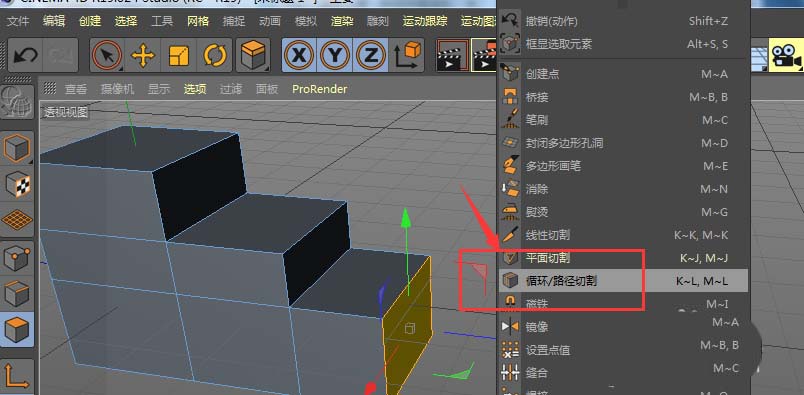Image resolution: width=804 pixels, height=395 pixels.
Task: Select the Workplane grid mode icon
Action: [x=18, y=221]
